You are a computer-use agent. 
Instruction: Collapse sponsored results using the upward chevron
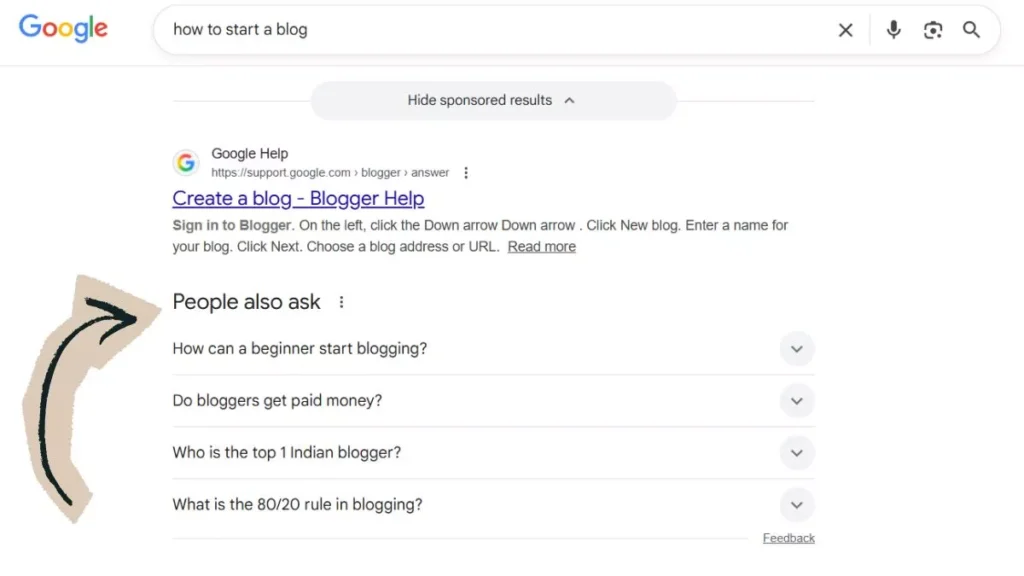[569, 100]
